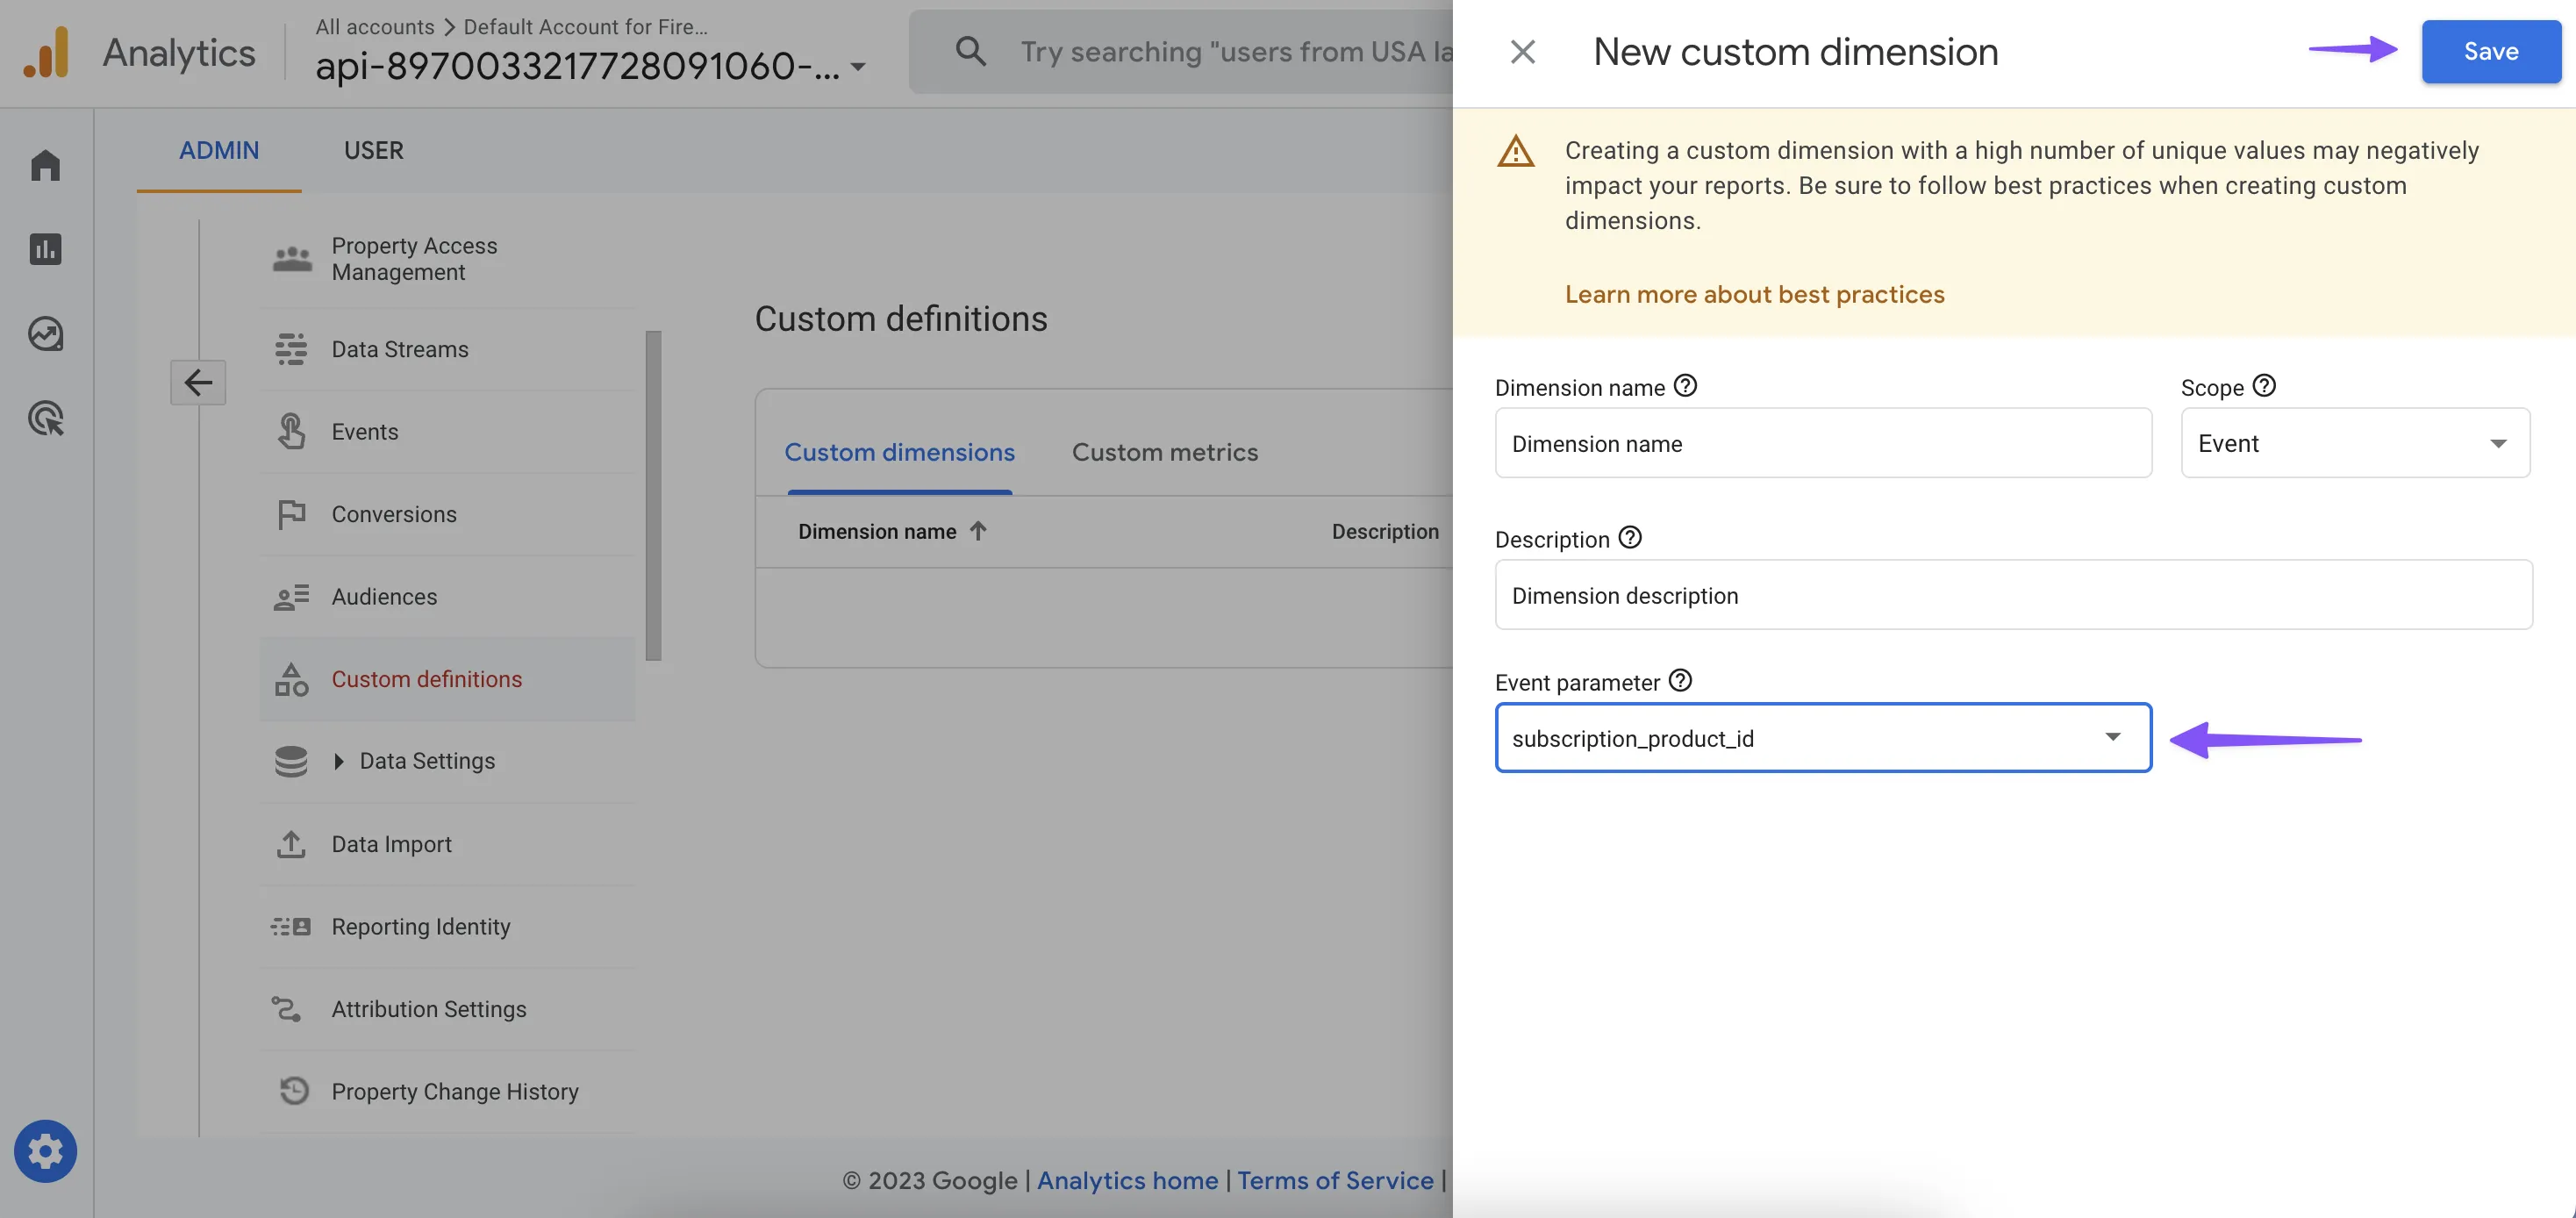Open the Advertising cursor icon in sidebar
This screenshot has height=1218, width=2576.
coord(45,418)
